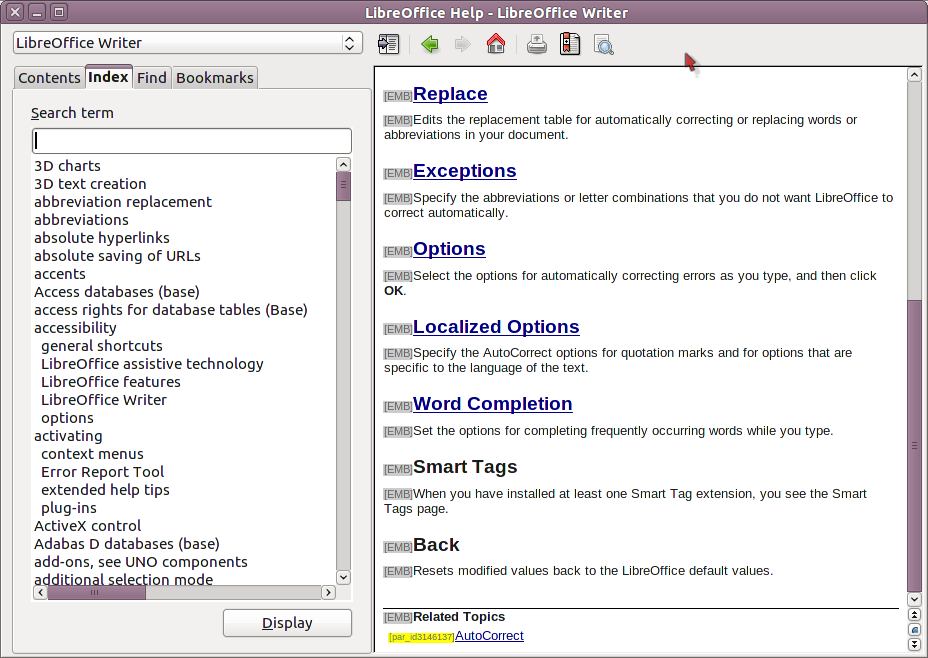The height and width of the screenshot is (658, 928).
Task: Choose the "accents" index entry
Action: (60, 274)
